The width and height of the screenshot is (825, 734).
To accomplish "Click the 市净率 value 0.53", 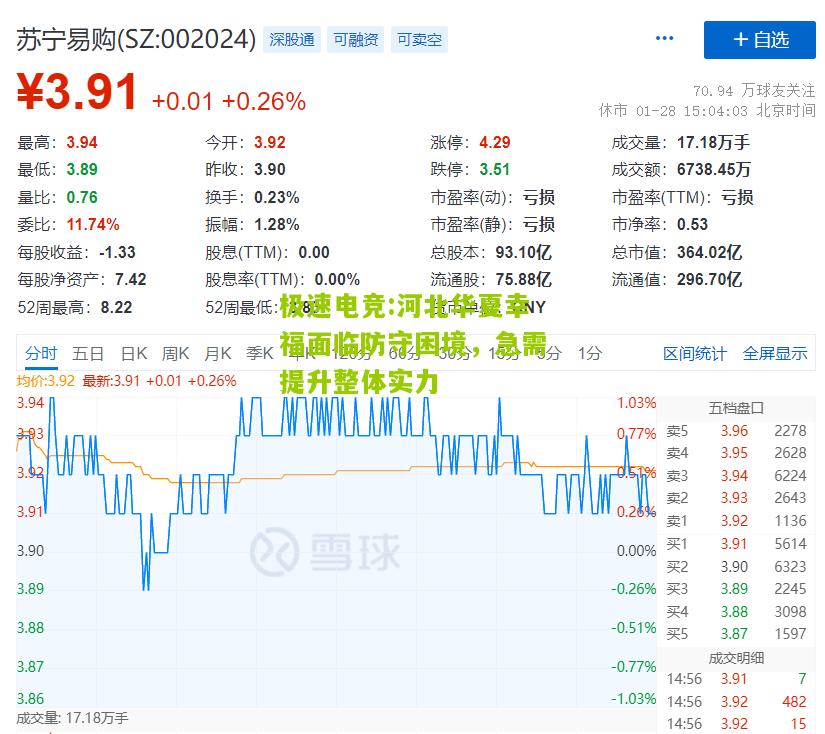I will click(692, 225).
